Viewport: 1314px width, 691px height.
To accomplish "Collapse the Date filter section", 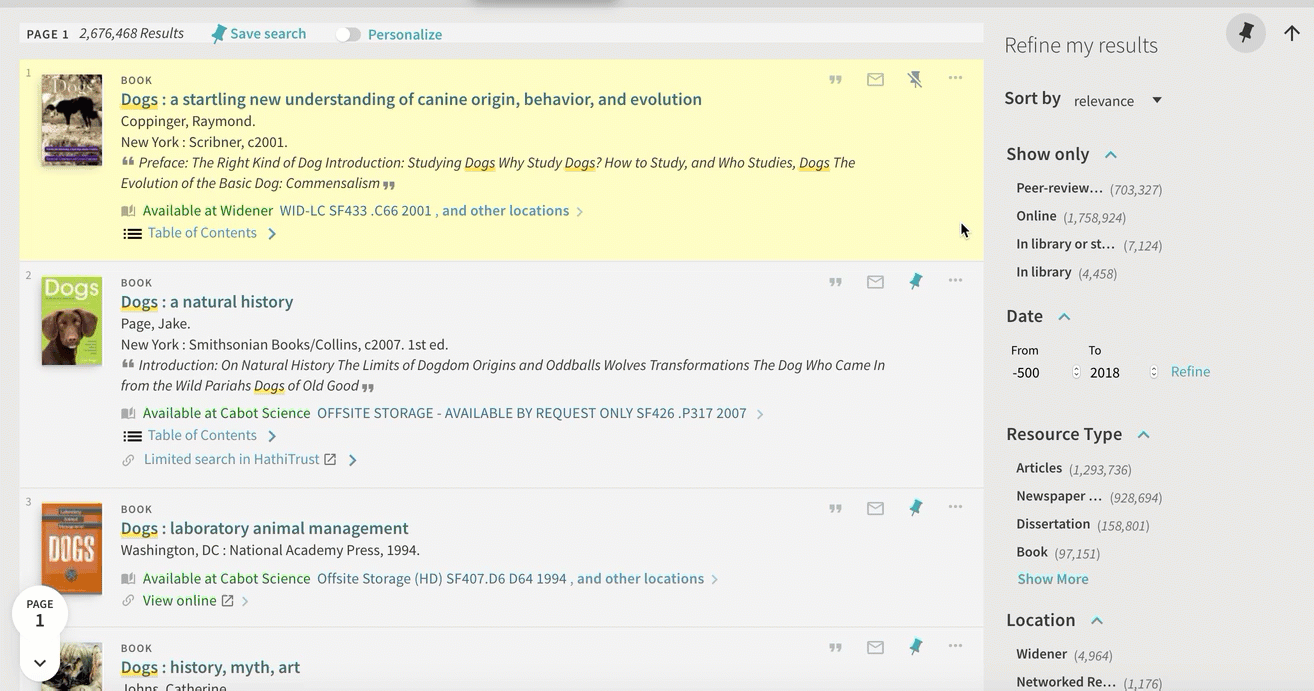I will pyautogui.click(x=1064, y=316).
